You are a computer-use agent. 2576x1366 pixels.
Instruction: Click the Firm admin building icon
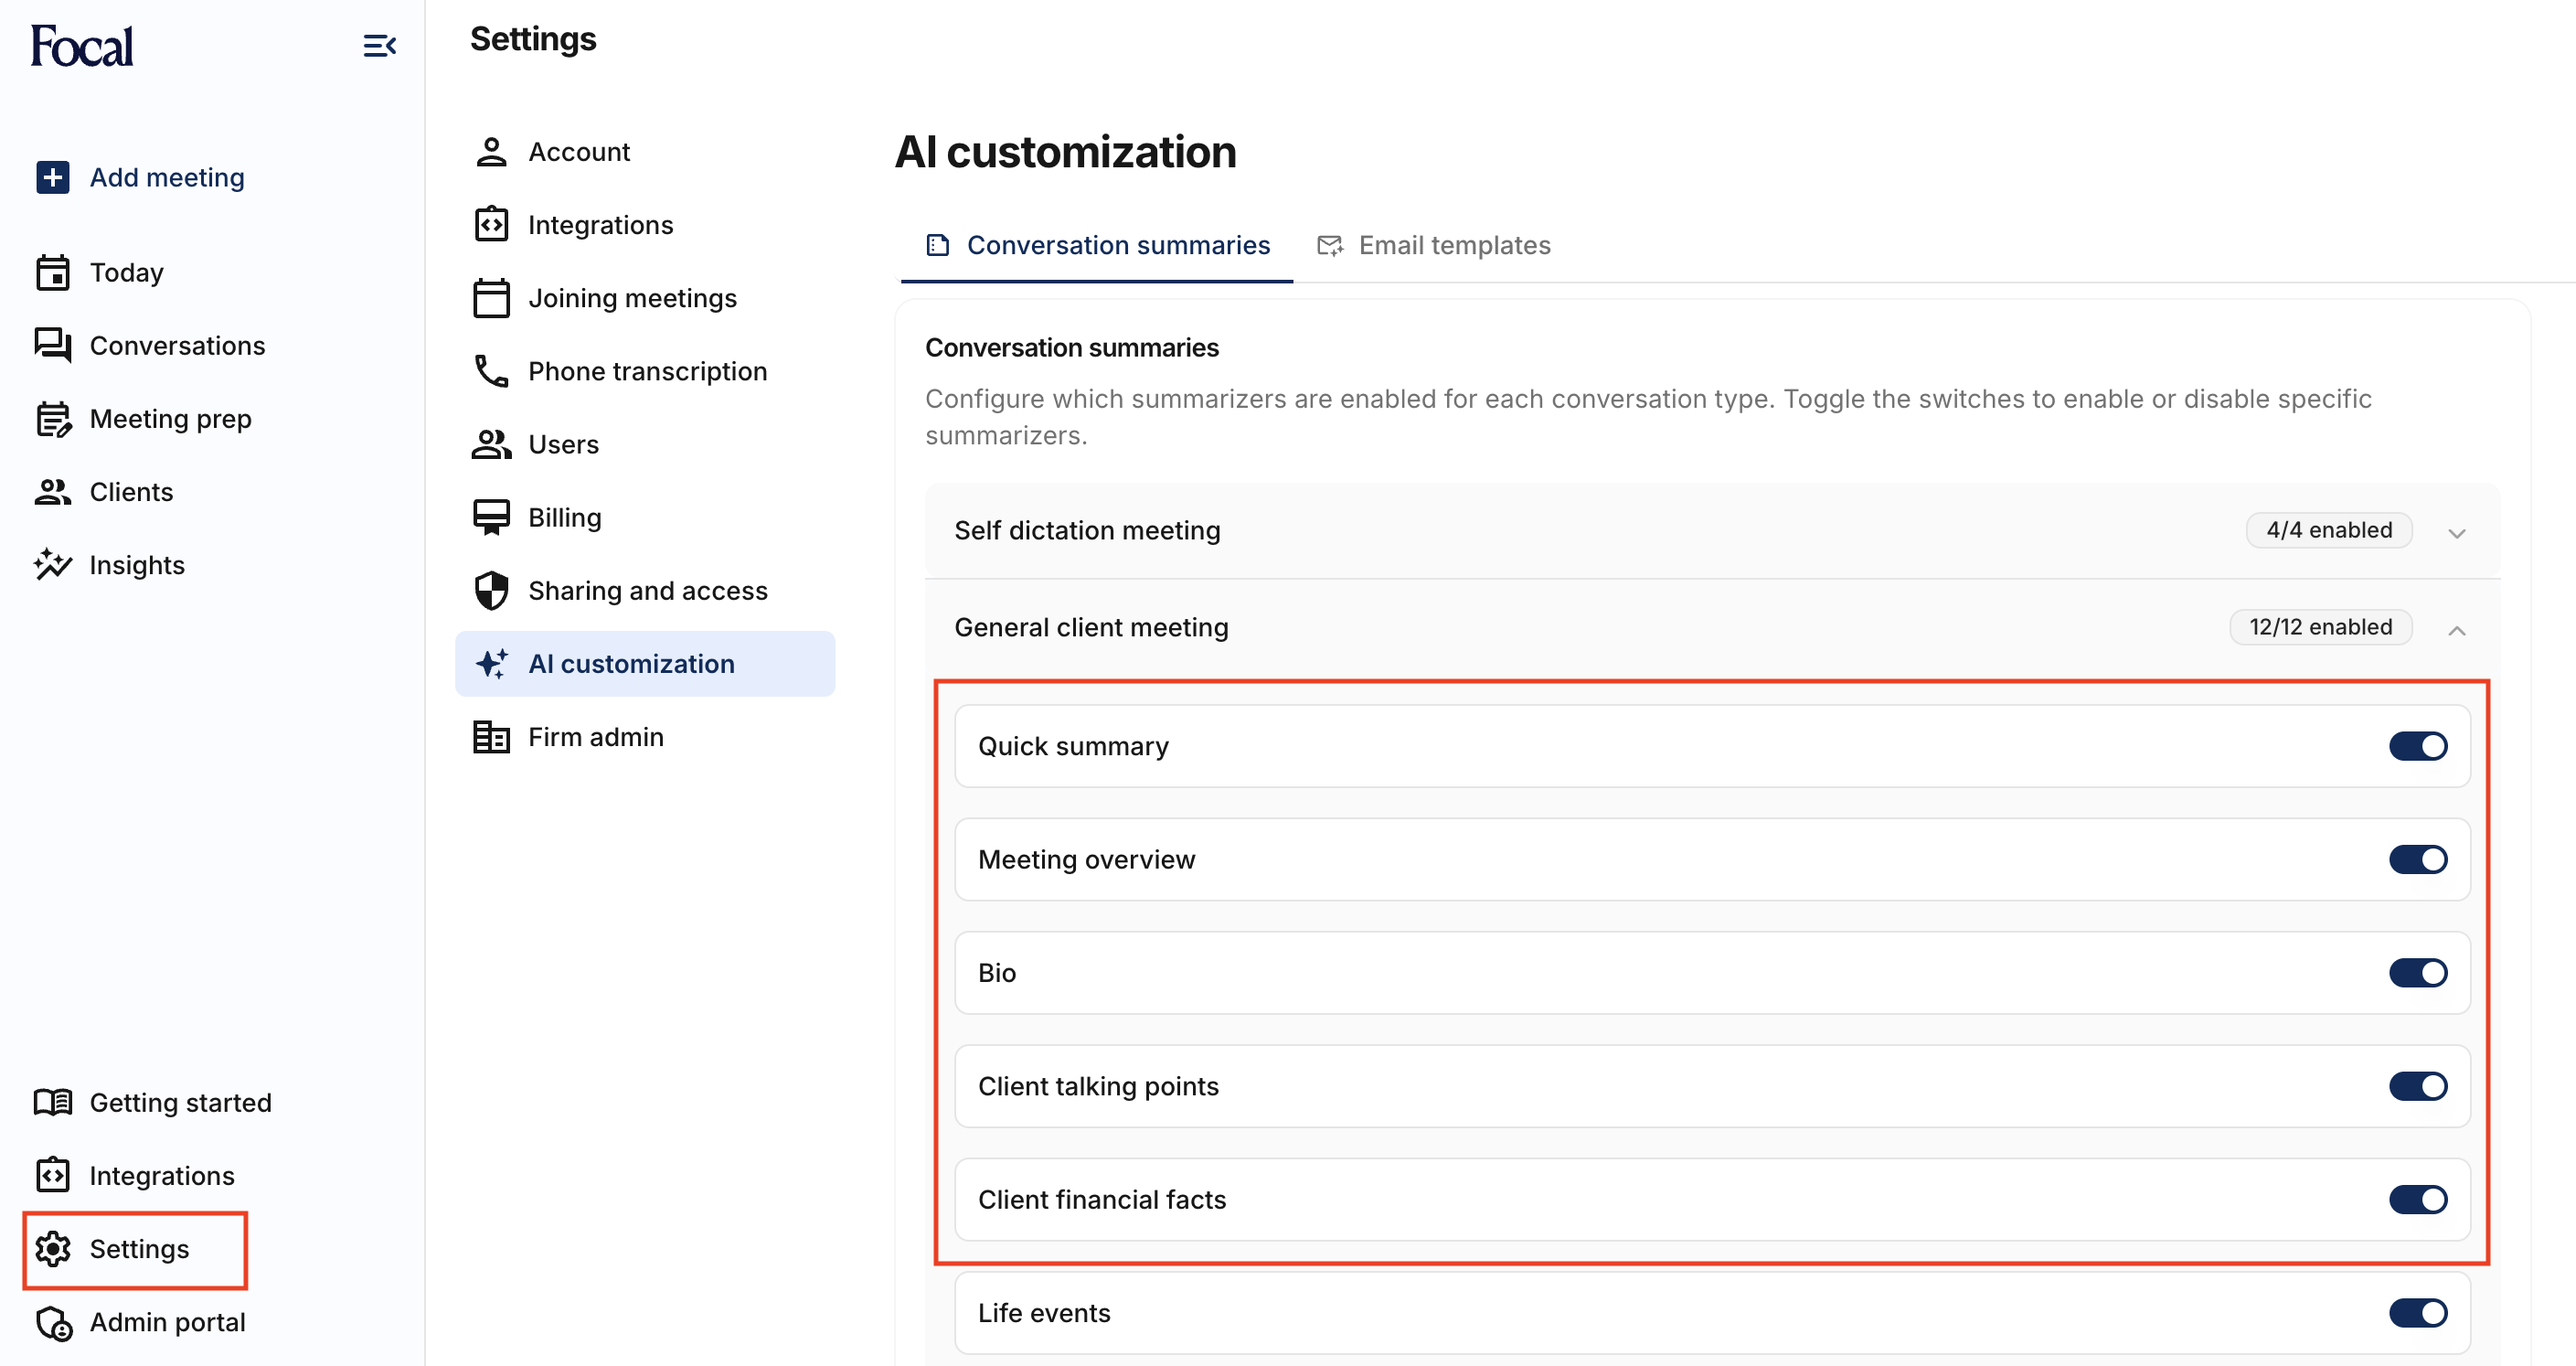pos(490,737)
